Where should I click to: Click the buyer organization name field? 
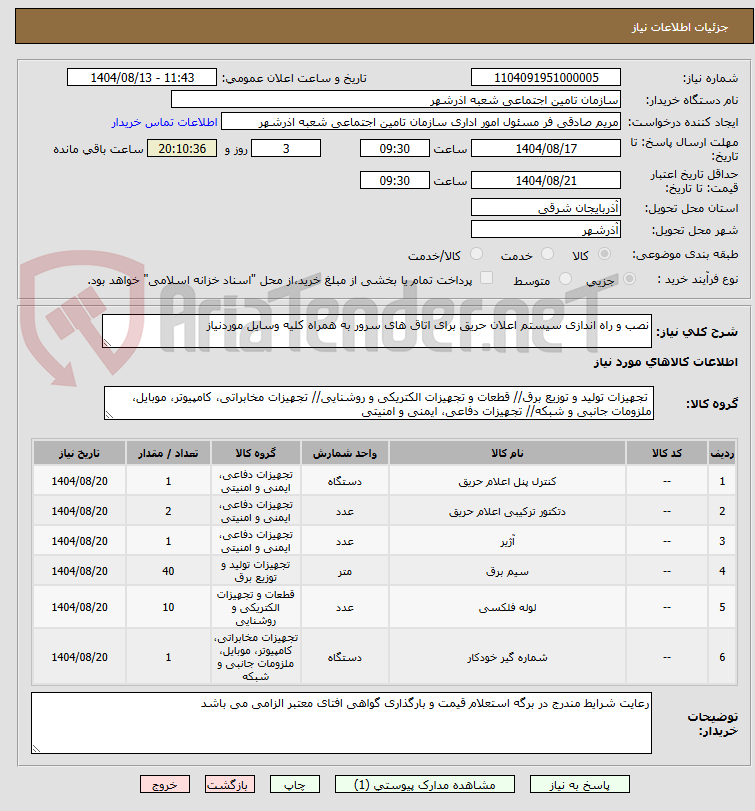point(396,100)
